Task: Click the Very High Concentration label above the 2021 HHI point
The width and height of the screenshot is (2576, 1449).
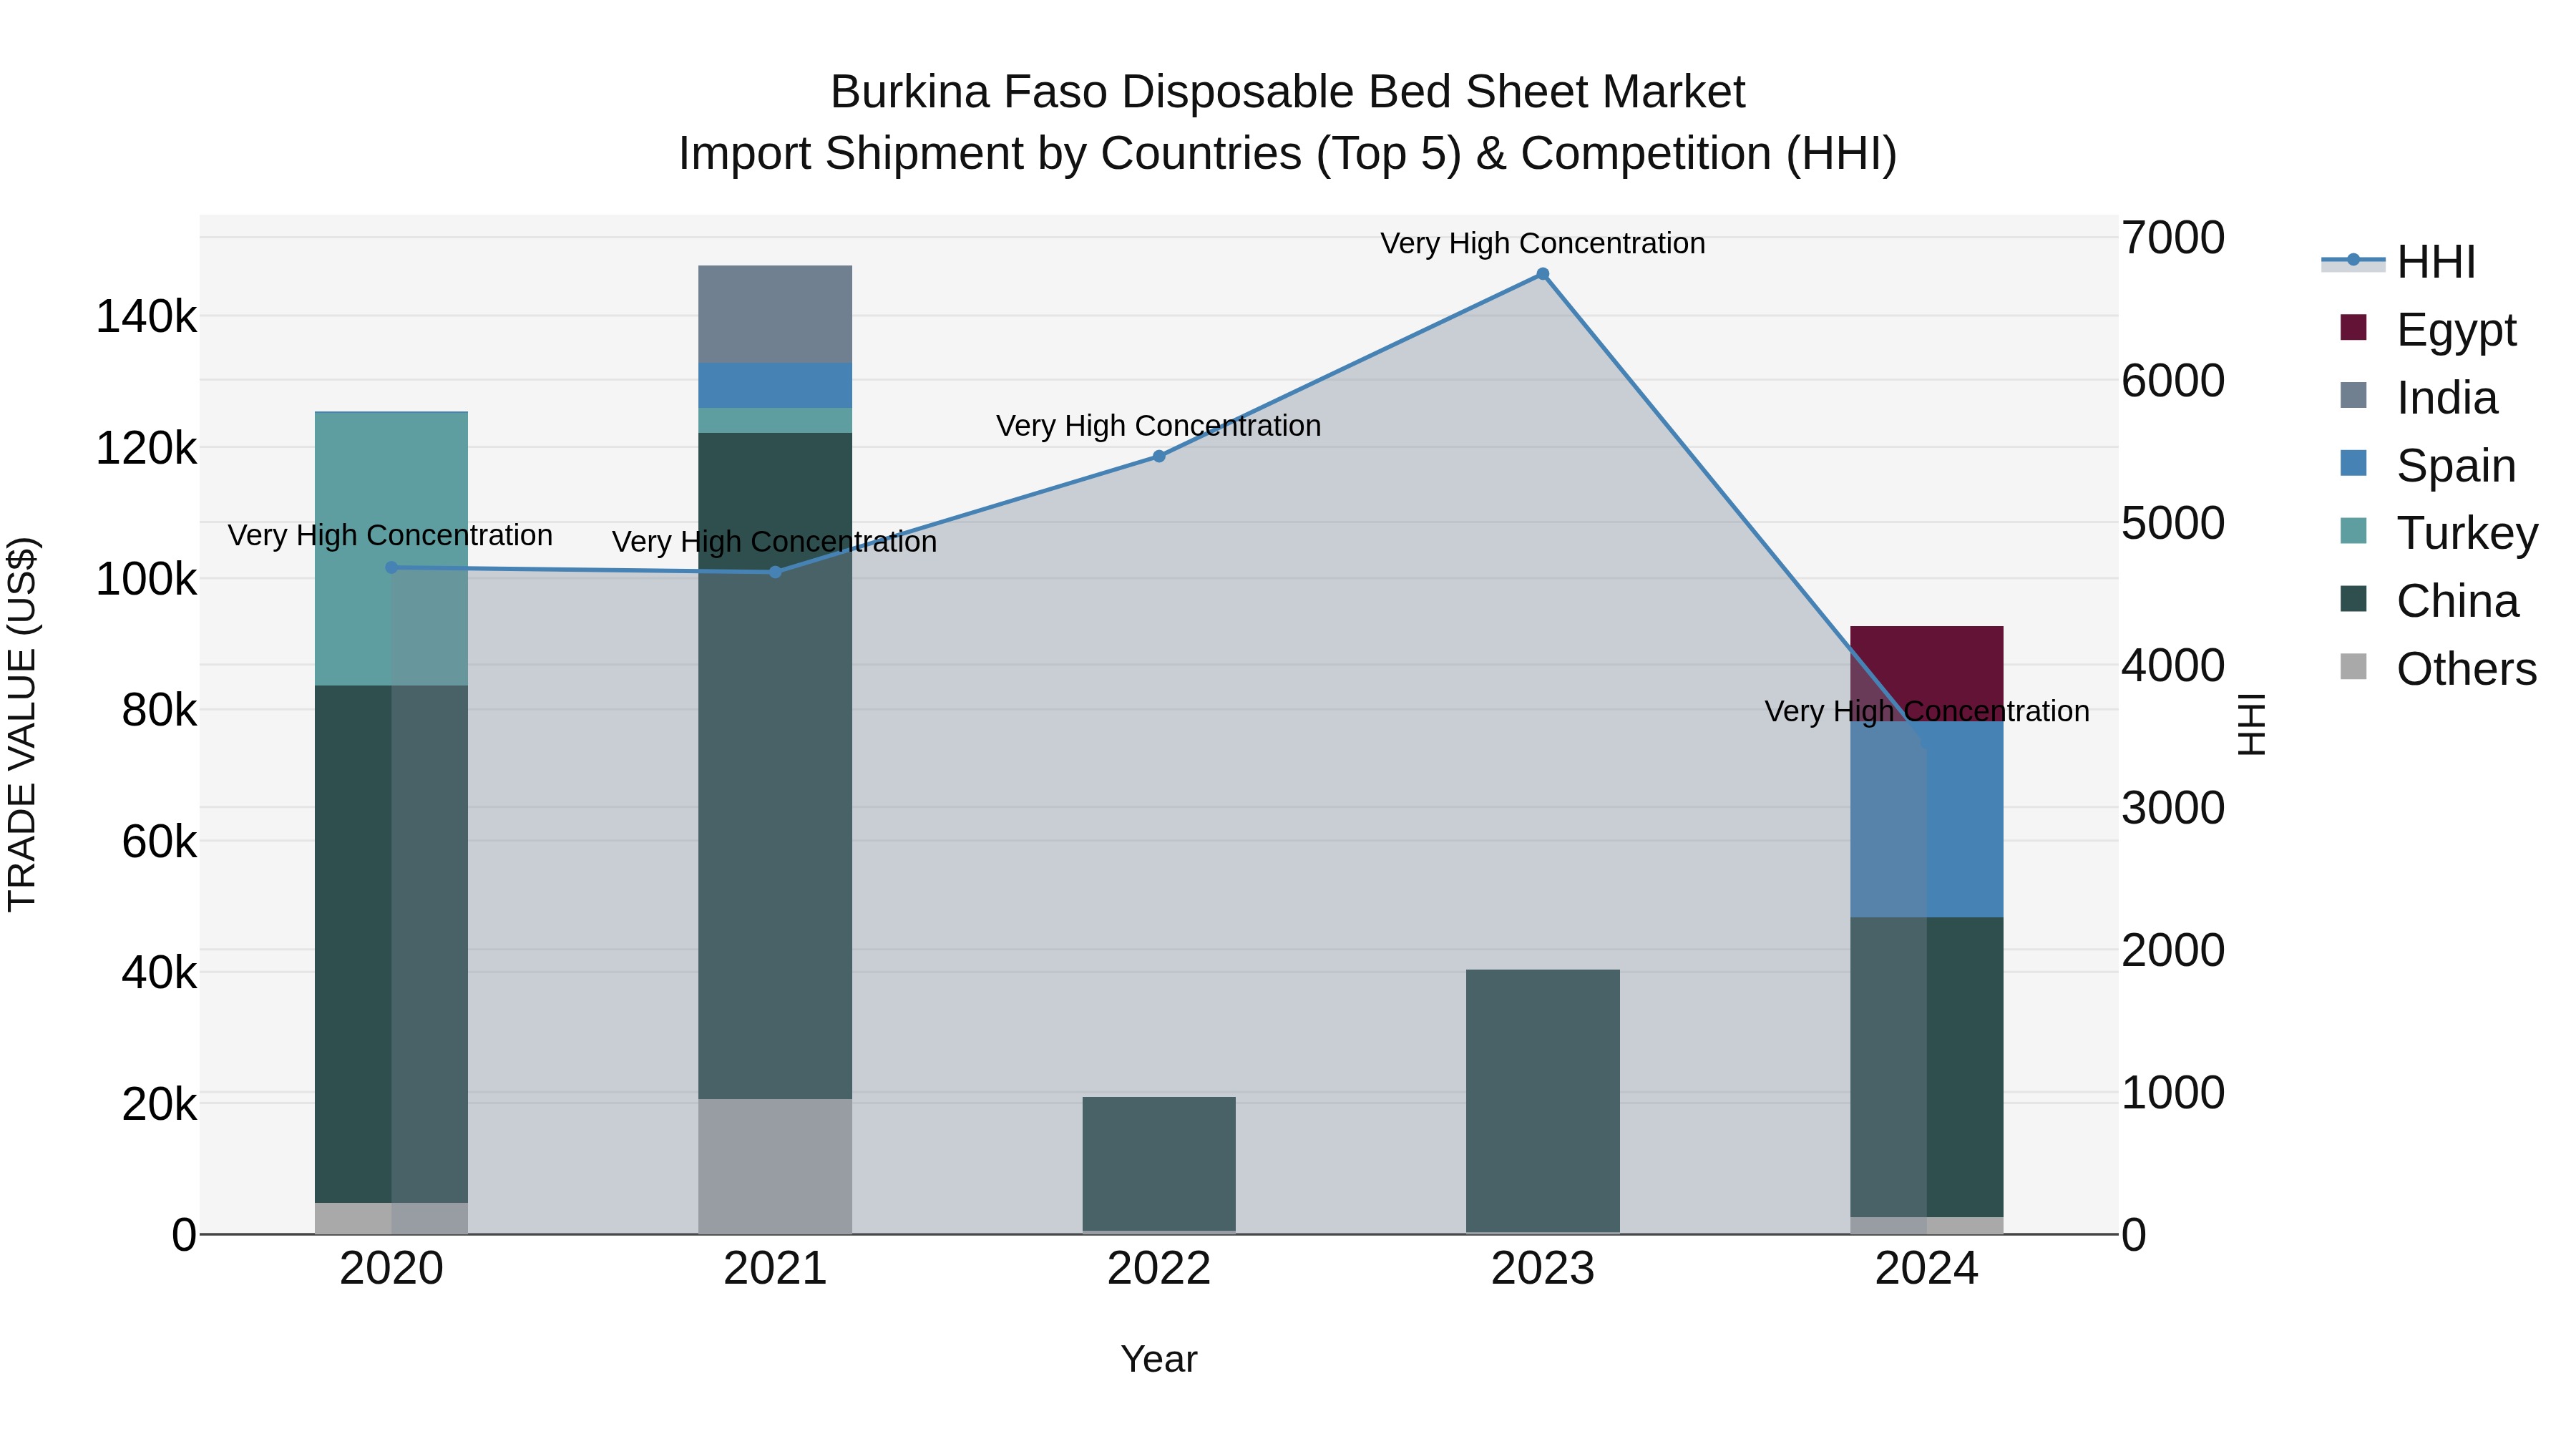Action: tap(775, 542)
